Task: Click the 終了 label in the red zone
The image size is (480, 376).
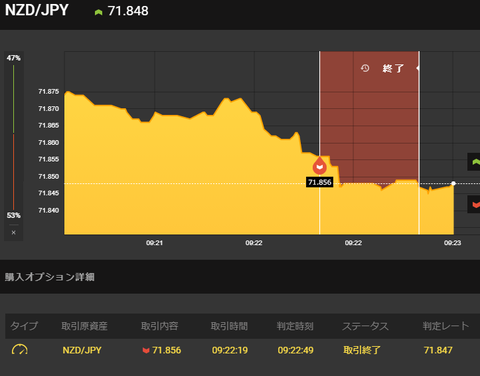Action: tap(393, 69)
